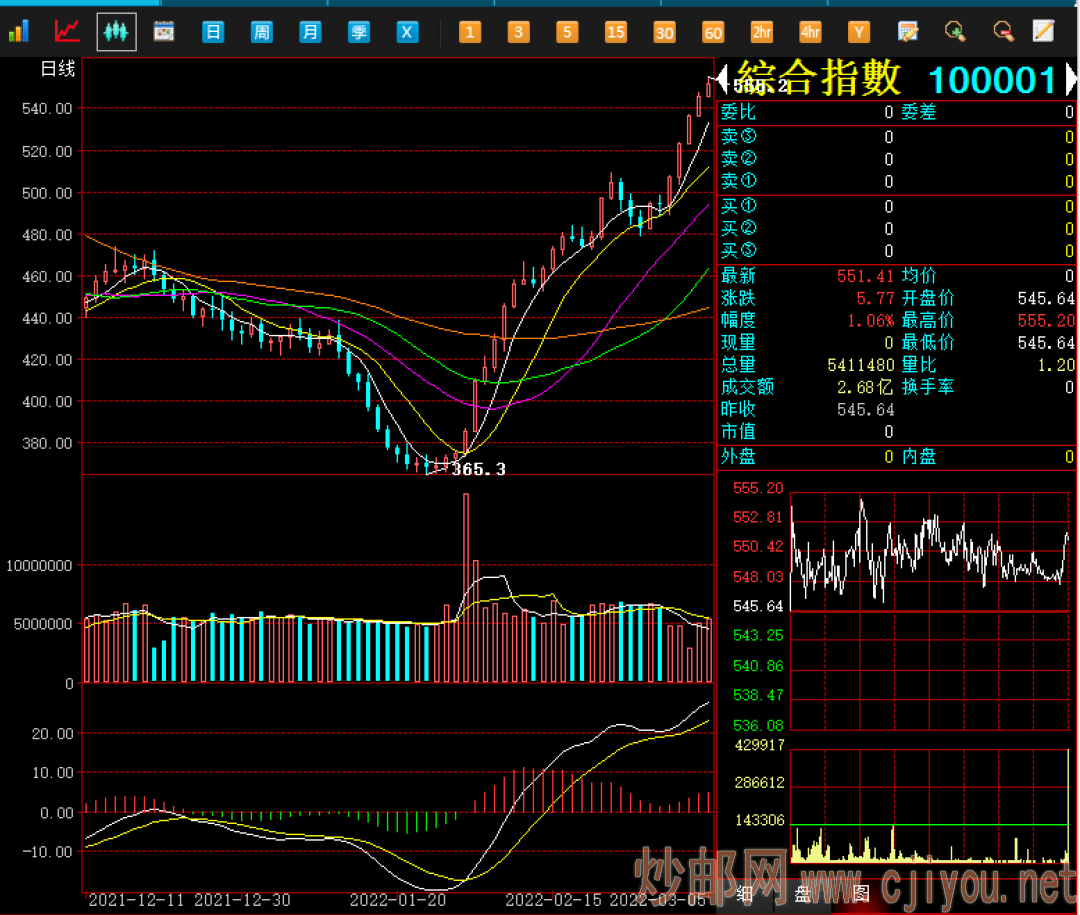The image size is (1080, 915).
Task: Switch to quarterly 季 period
Action: 359,32
